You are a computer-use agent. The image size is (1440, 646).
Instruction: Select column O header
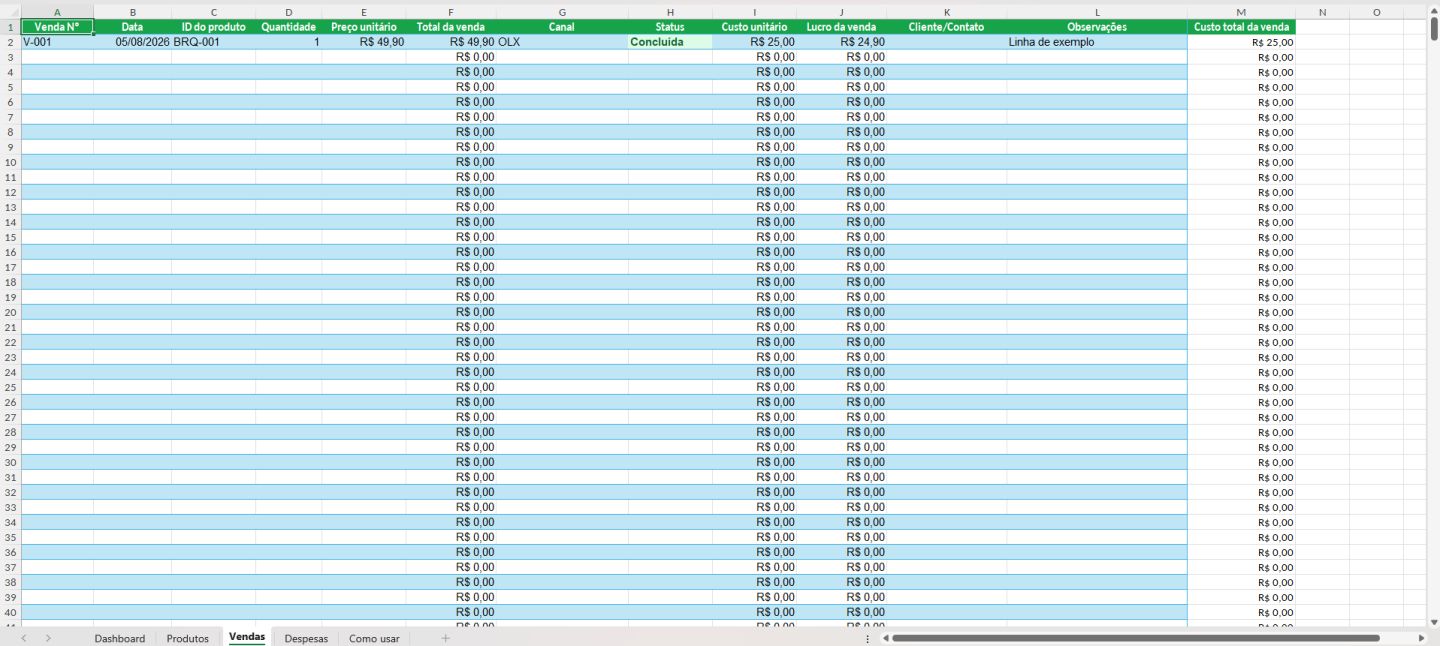pyautogui.click(x=1377, y=12)
